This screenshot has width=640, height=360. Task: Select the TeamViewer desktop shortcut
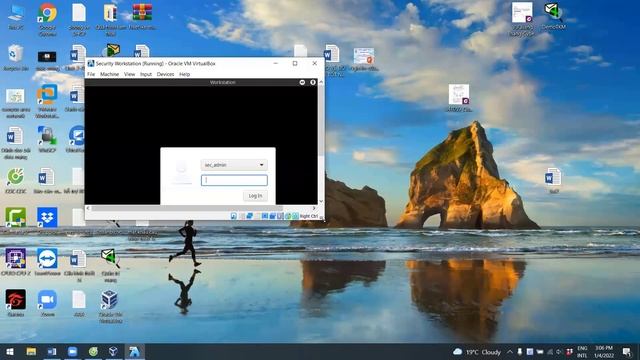point(47,262)
